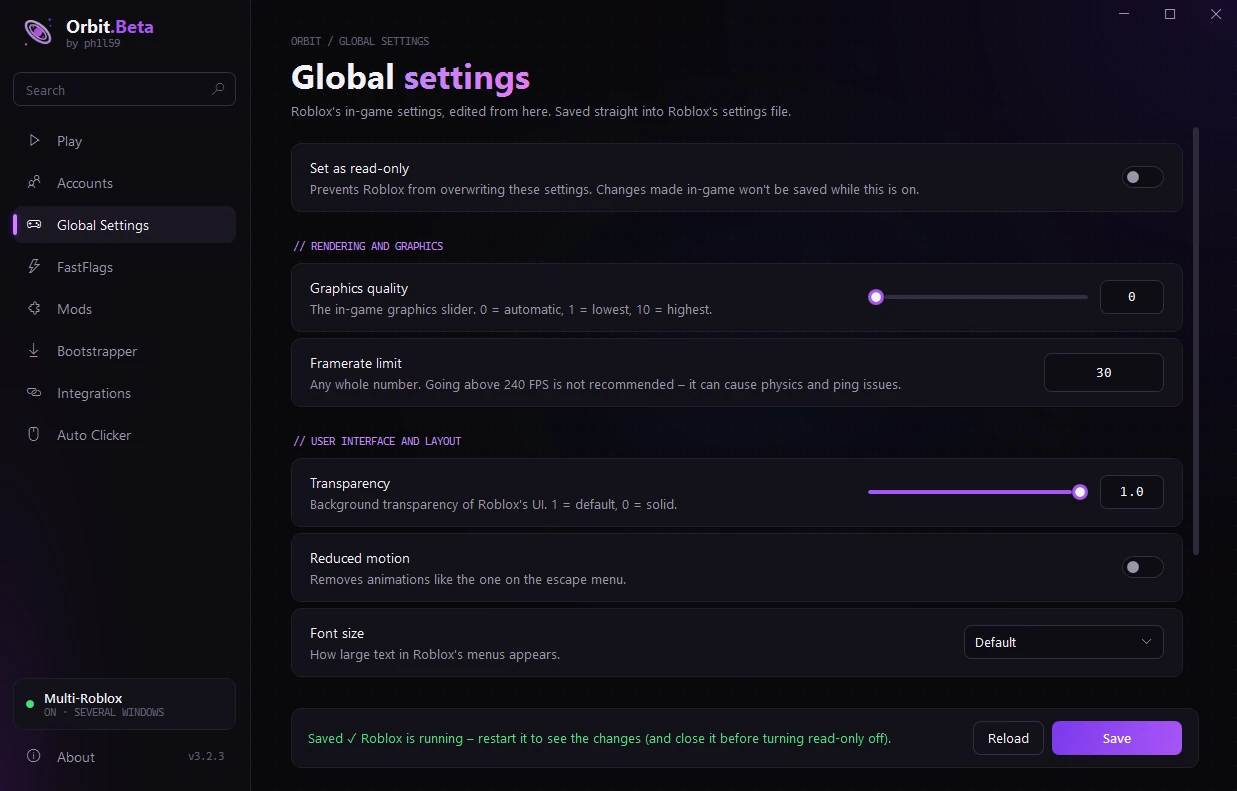Screen dimensions: 1237x791
Task: Minimize the Orbit window
Action: click(1125, 14)
